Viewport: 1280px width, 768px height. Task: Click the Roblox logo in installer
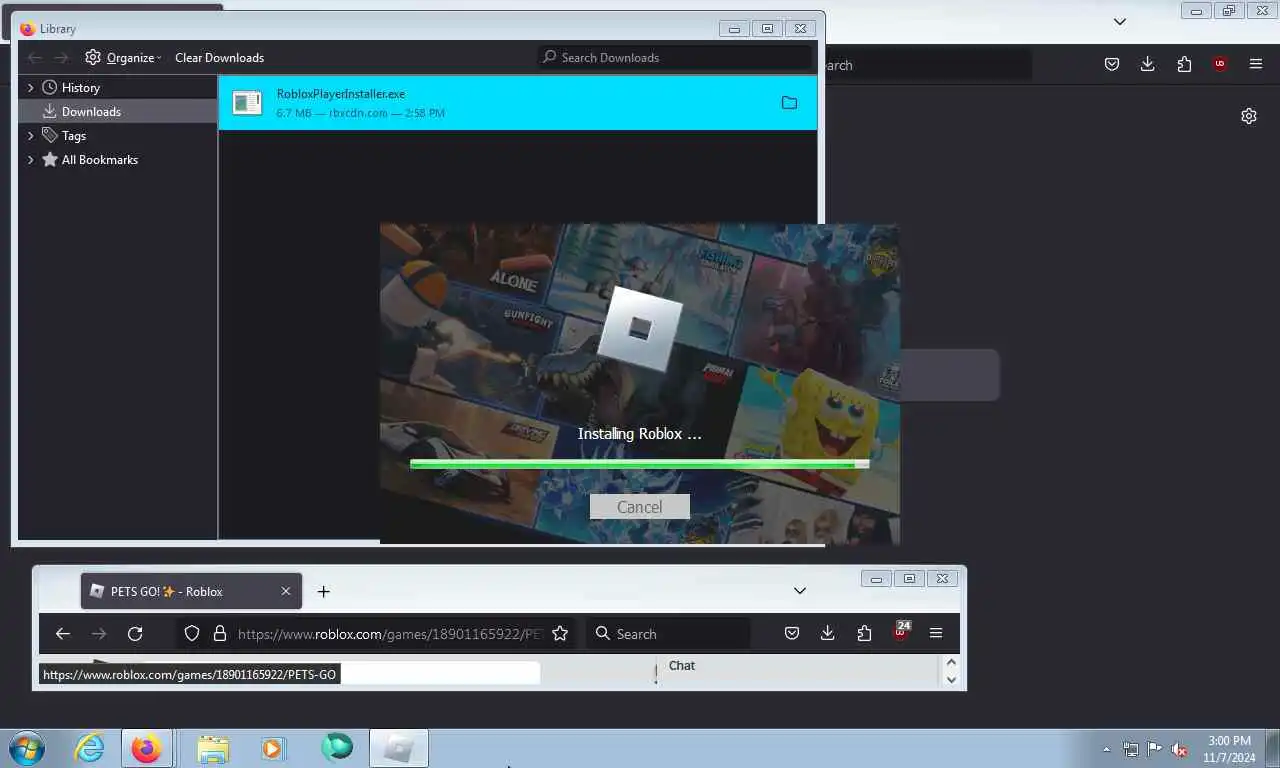(640, 328)
